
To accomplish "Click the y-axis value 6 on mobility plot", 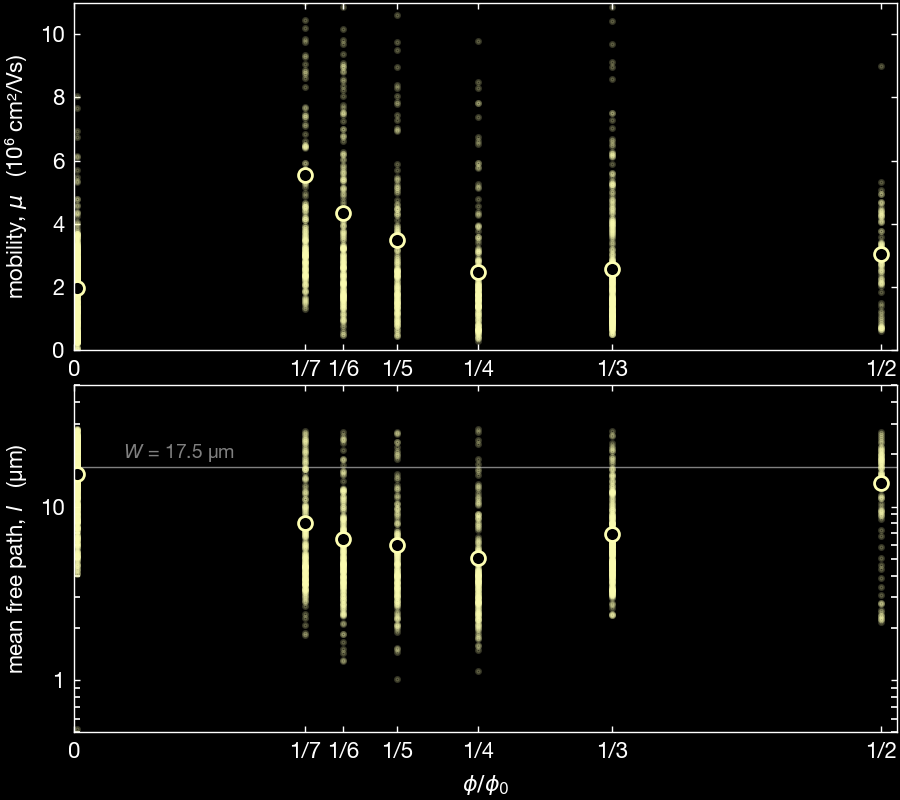I will coord(59,161).
